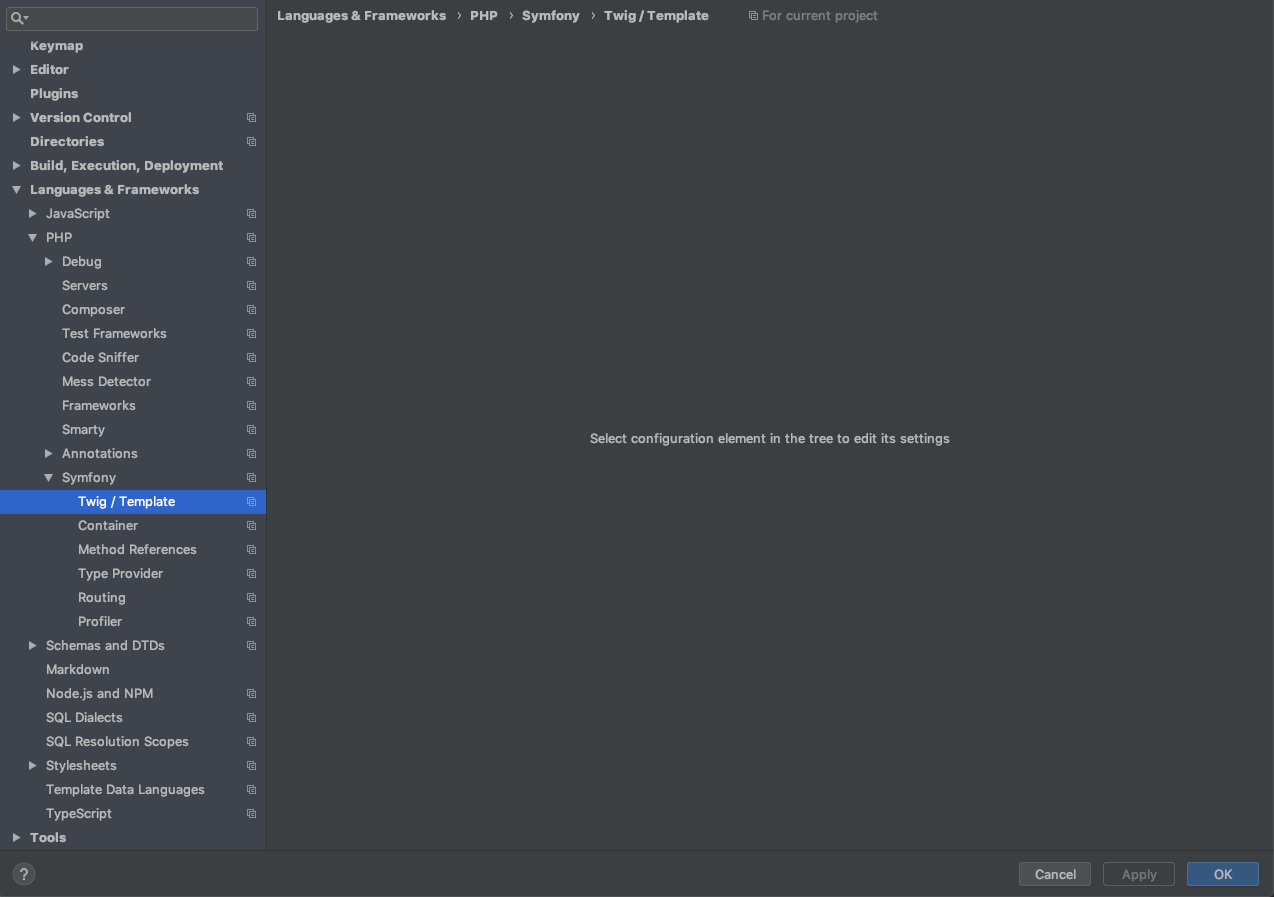Click project-level icon beside Type Provider
The width and height of the screenshot is (1274, 897).
(x=251, y=574)
